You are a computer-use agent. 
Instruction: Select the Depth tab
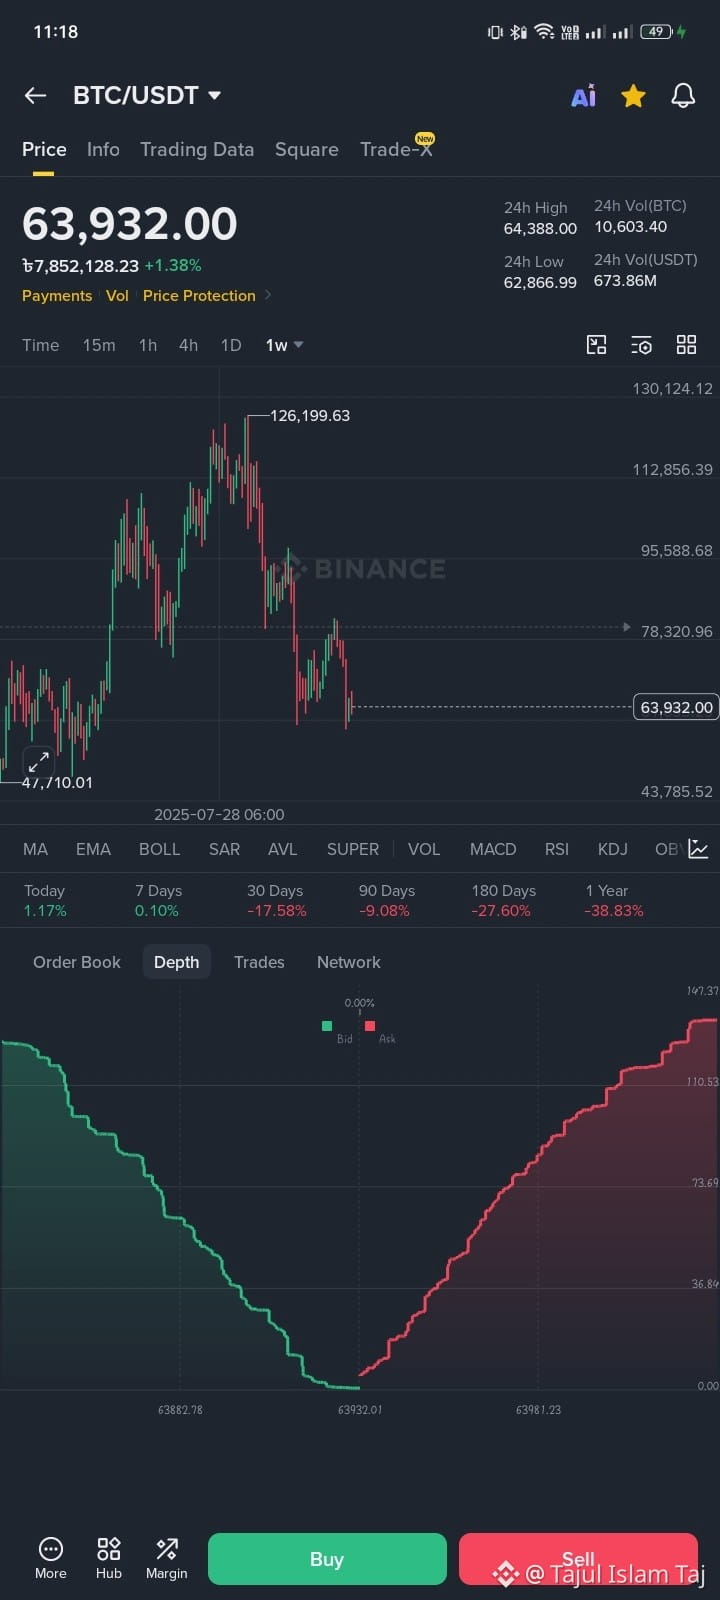[176, 962]
